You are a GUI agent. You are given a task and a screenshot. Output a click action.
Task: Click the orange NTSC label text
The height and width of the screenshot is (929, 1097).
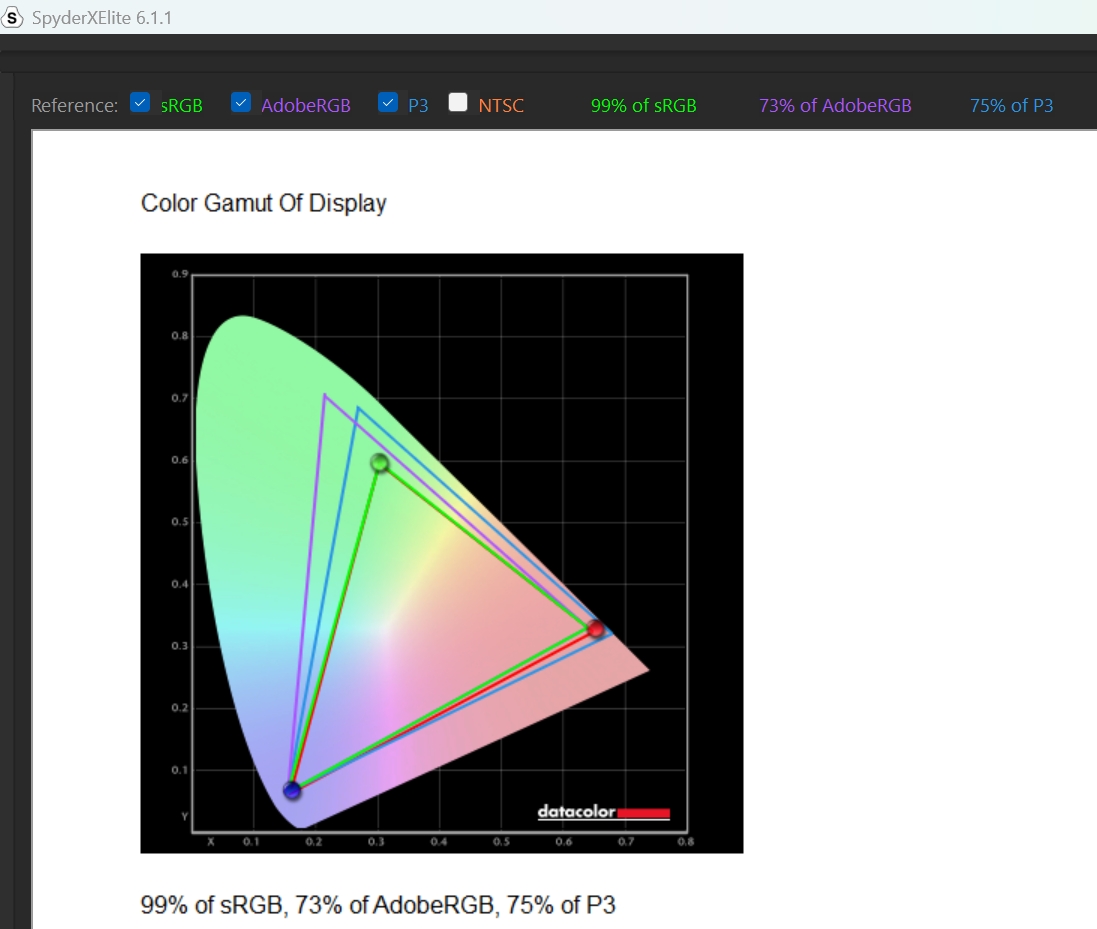501,105
